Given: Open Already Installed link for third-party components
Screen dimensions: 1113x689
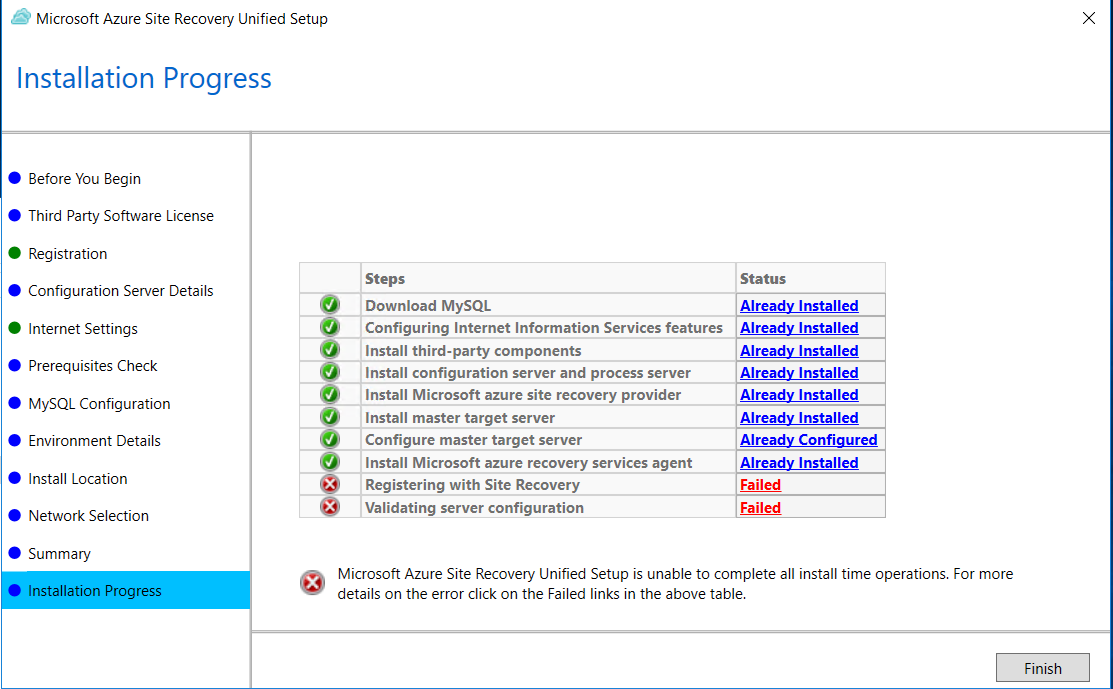Looking at the screenshot, I should [x=799, y=351].
